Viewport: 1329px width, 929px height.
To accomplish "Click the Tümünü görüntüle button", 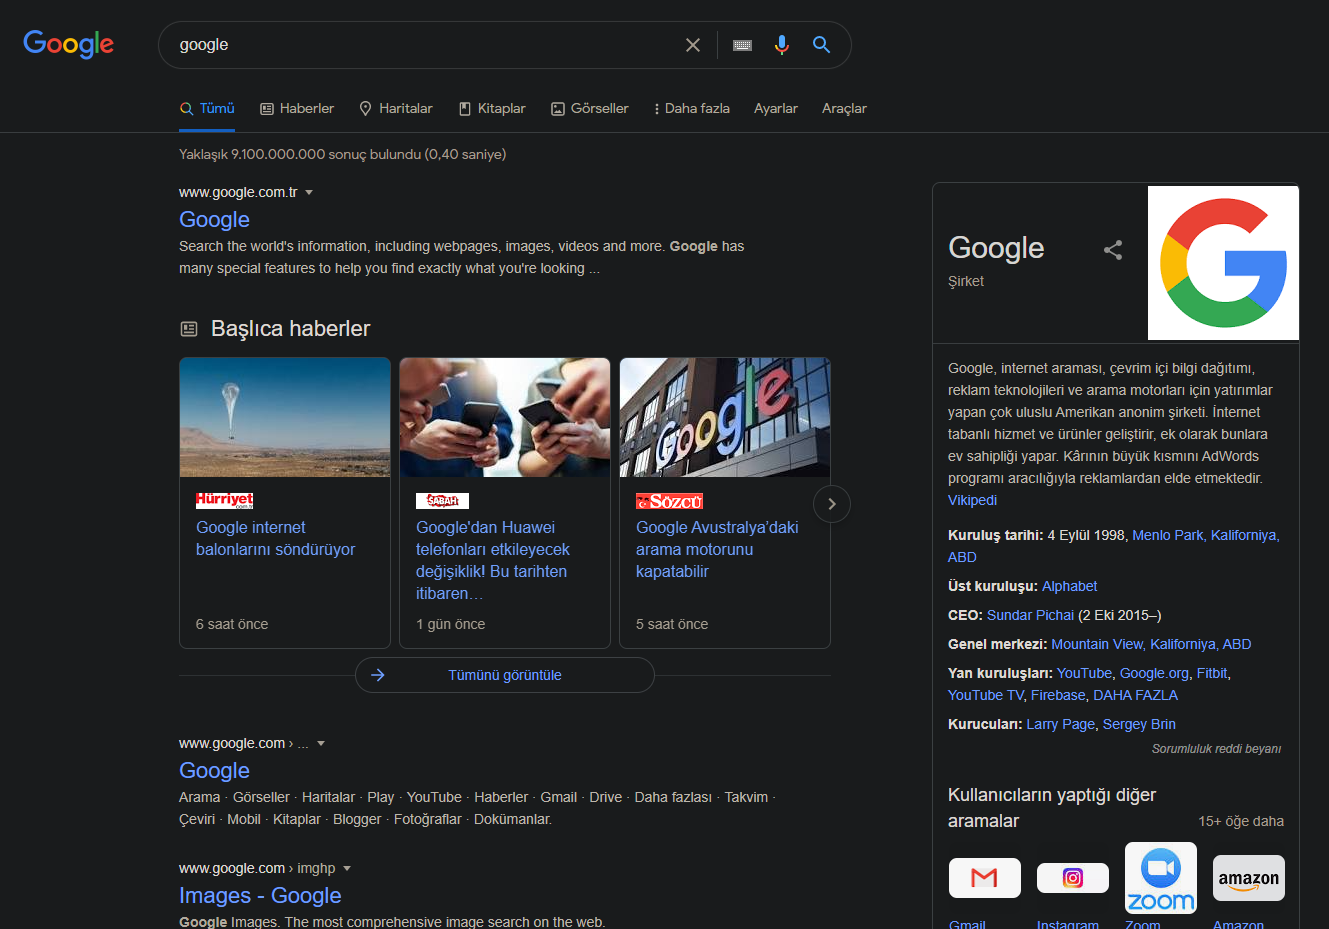I will tap(505, 675).
